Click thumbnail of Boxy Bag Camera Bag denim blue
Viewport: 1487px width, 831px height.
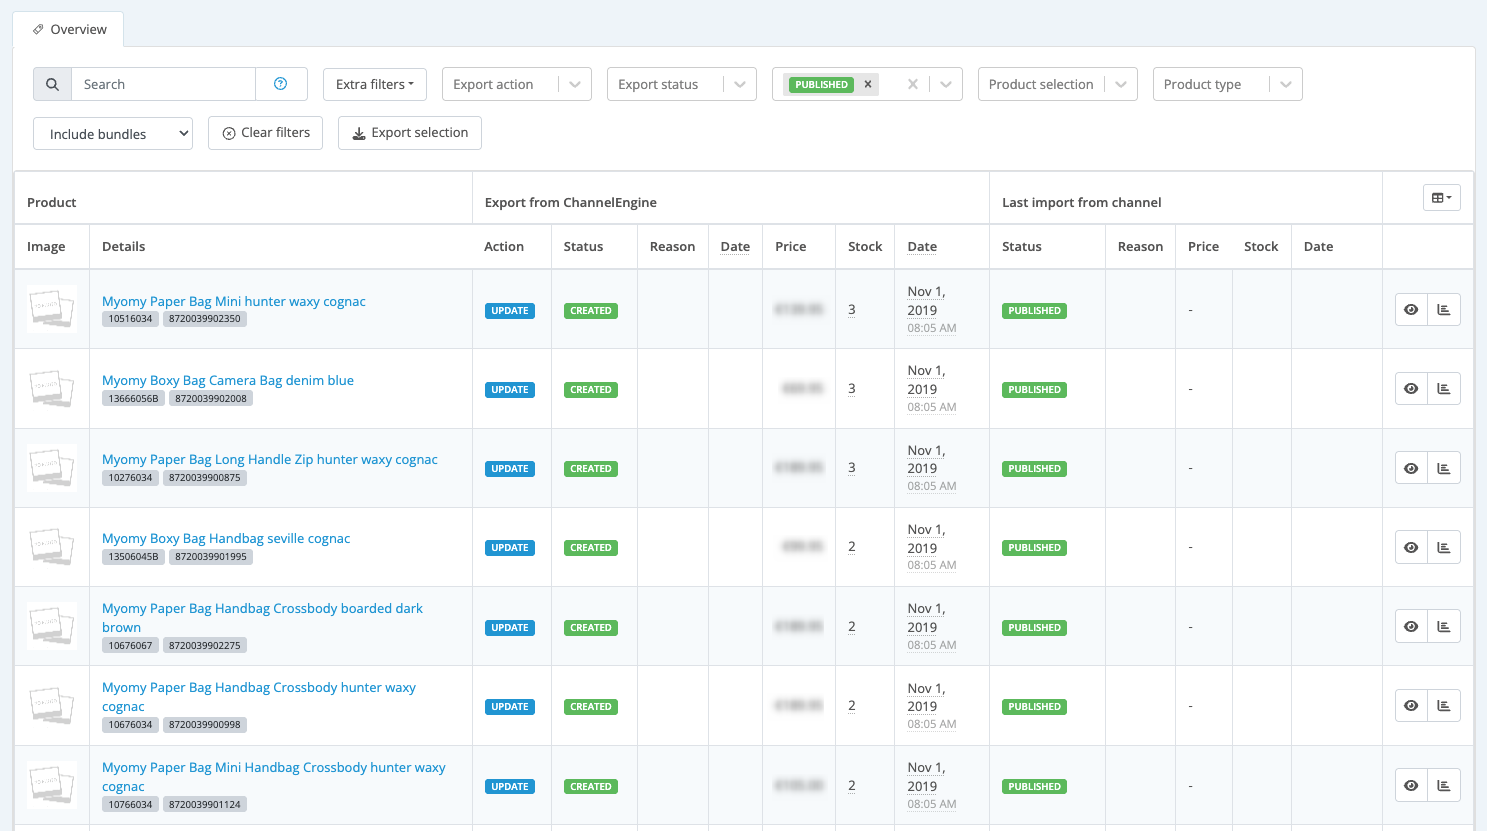[x=51, y=388]
